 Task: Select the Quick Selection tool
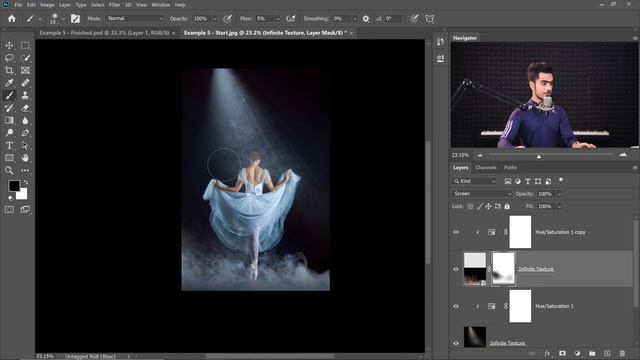click(x=25, y=58)
